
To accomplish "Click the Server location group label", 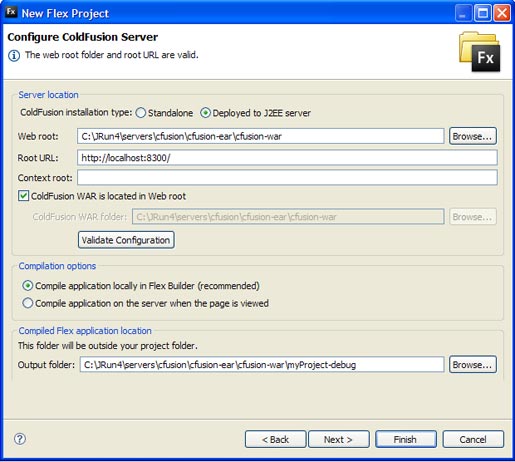I will pos(48,95).
